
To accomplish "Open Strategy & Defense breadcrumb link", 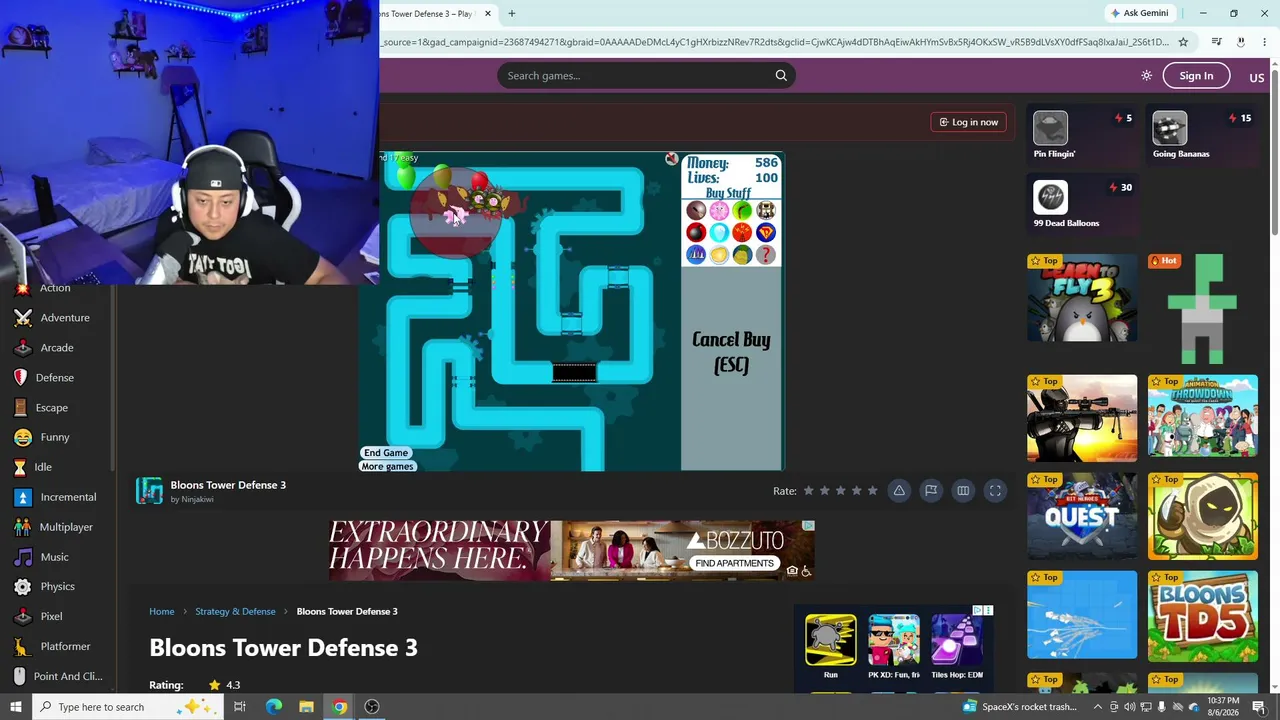I will click(235, 612).
